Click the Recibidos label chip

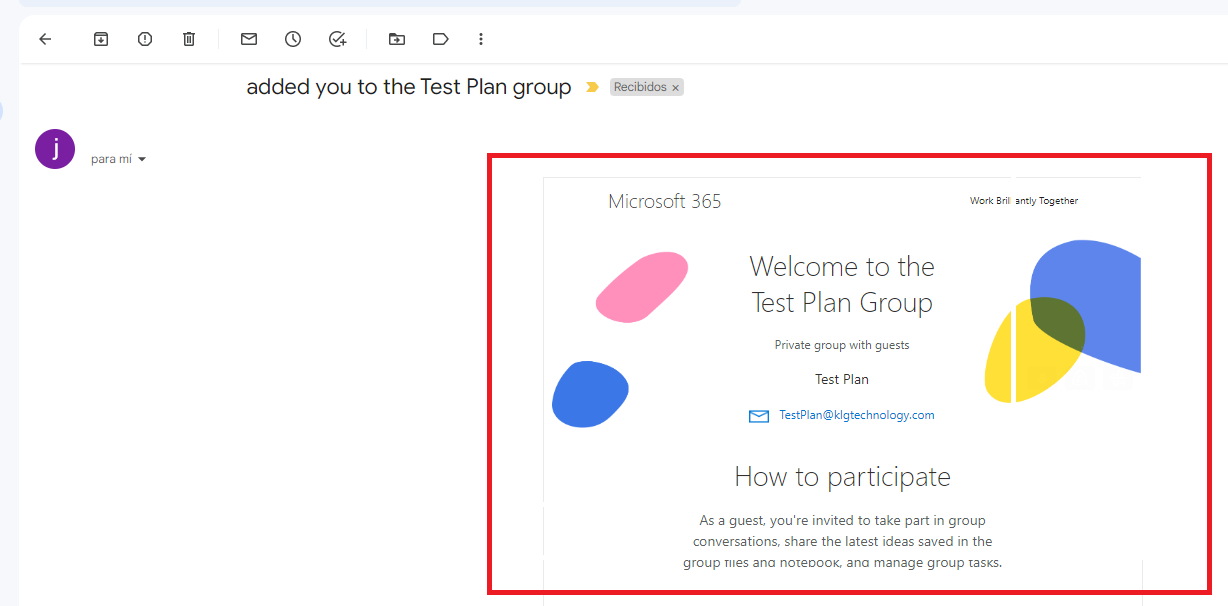click(x=640, y=87)
